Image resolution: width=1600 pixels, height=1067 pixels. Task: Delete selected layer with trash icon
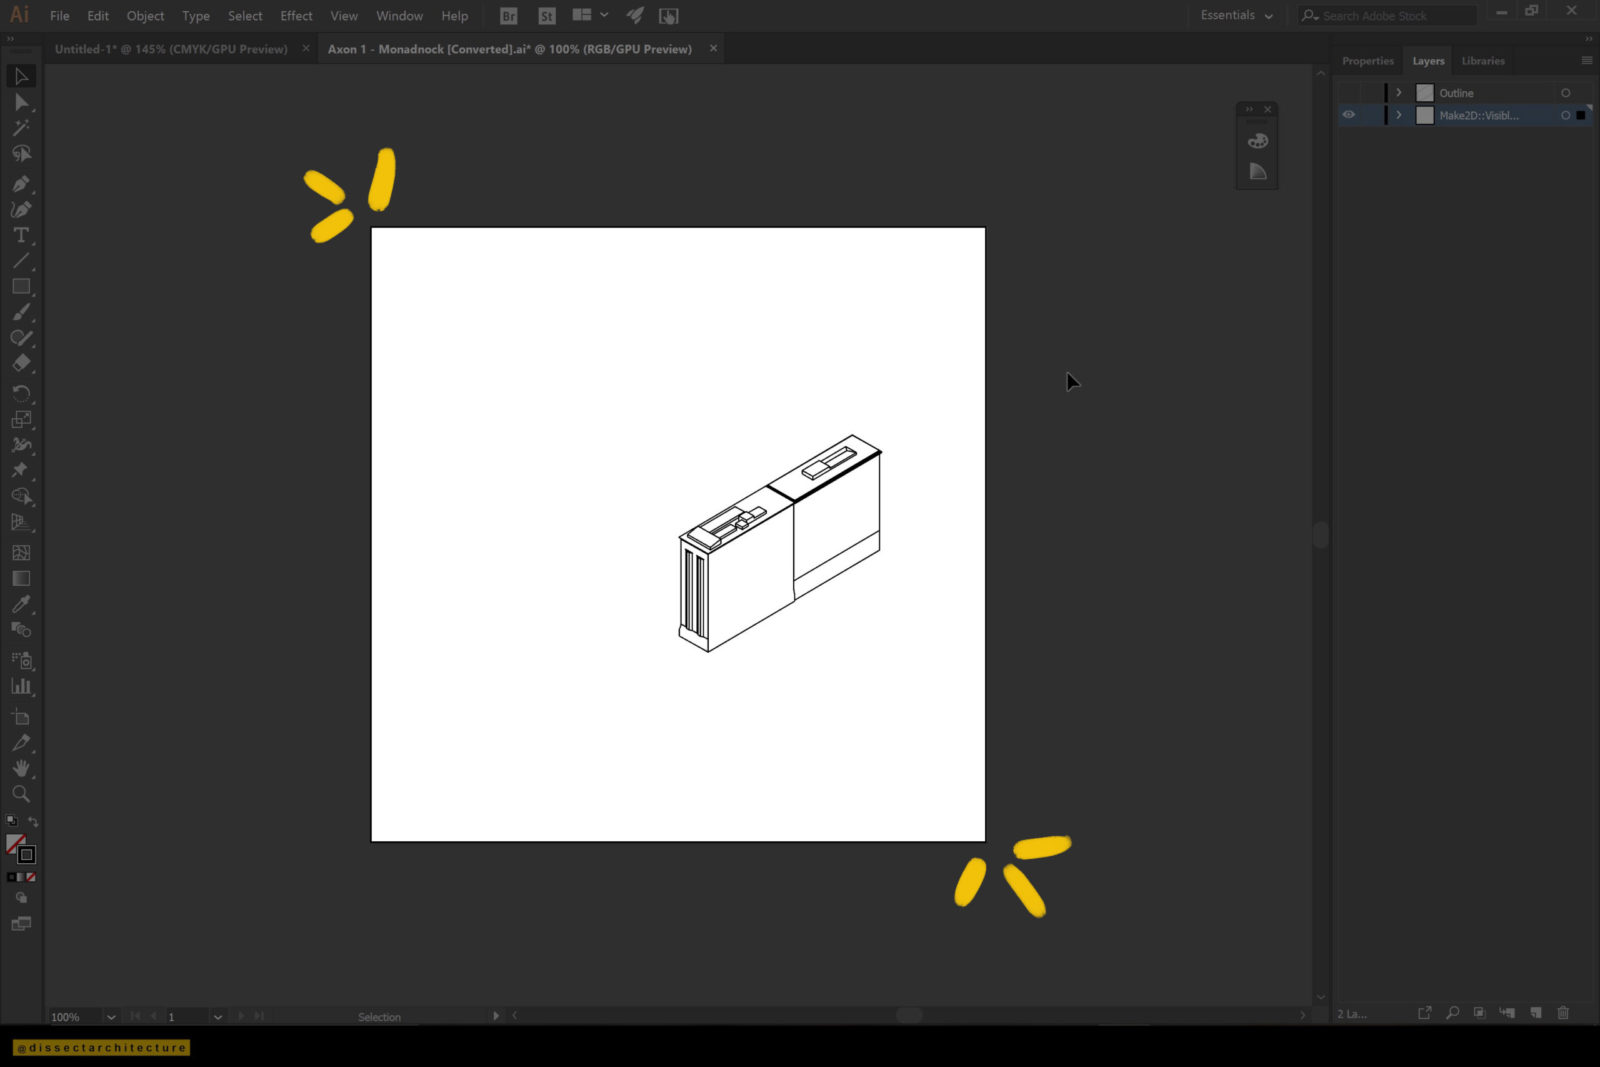tap(1563, 1014)
